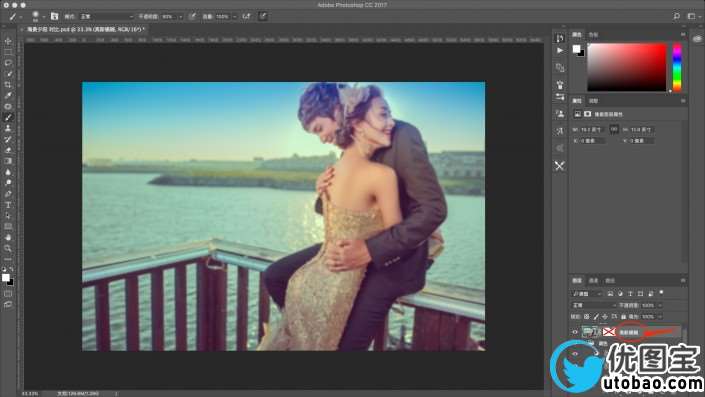Open the brush blend mode dropdown
This screenshot has height=397, width=705.
point(107,17)
